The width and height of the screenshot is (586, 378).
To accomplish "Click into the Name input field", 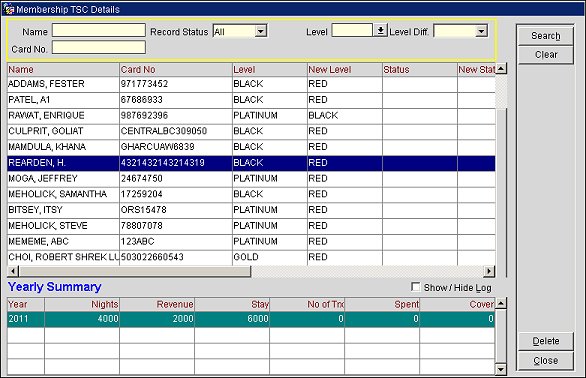I will pyautogui.click(x=99, y=30).
